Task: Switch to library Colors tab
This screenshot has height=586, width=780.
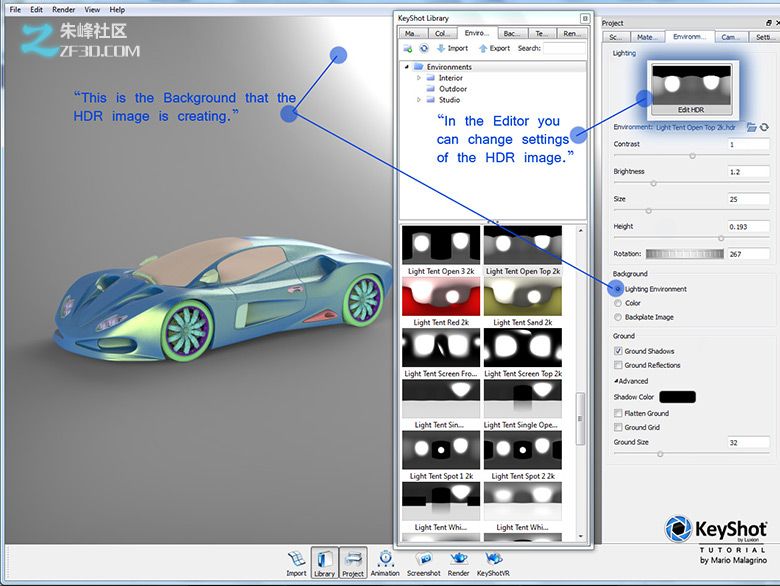Action: pos(442,34)
